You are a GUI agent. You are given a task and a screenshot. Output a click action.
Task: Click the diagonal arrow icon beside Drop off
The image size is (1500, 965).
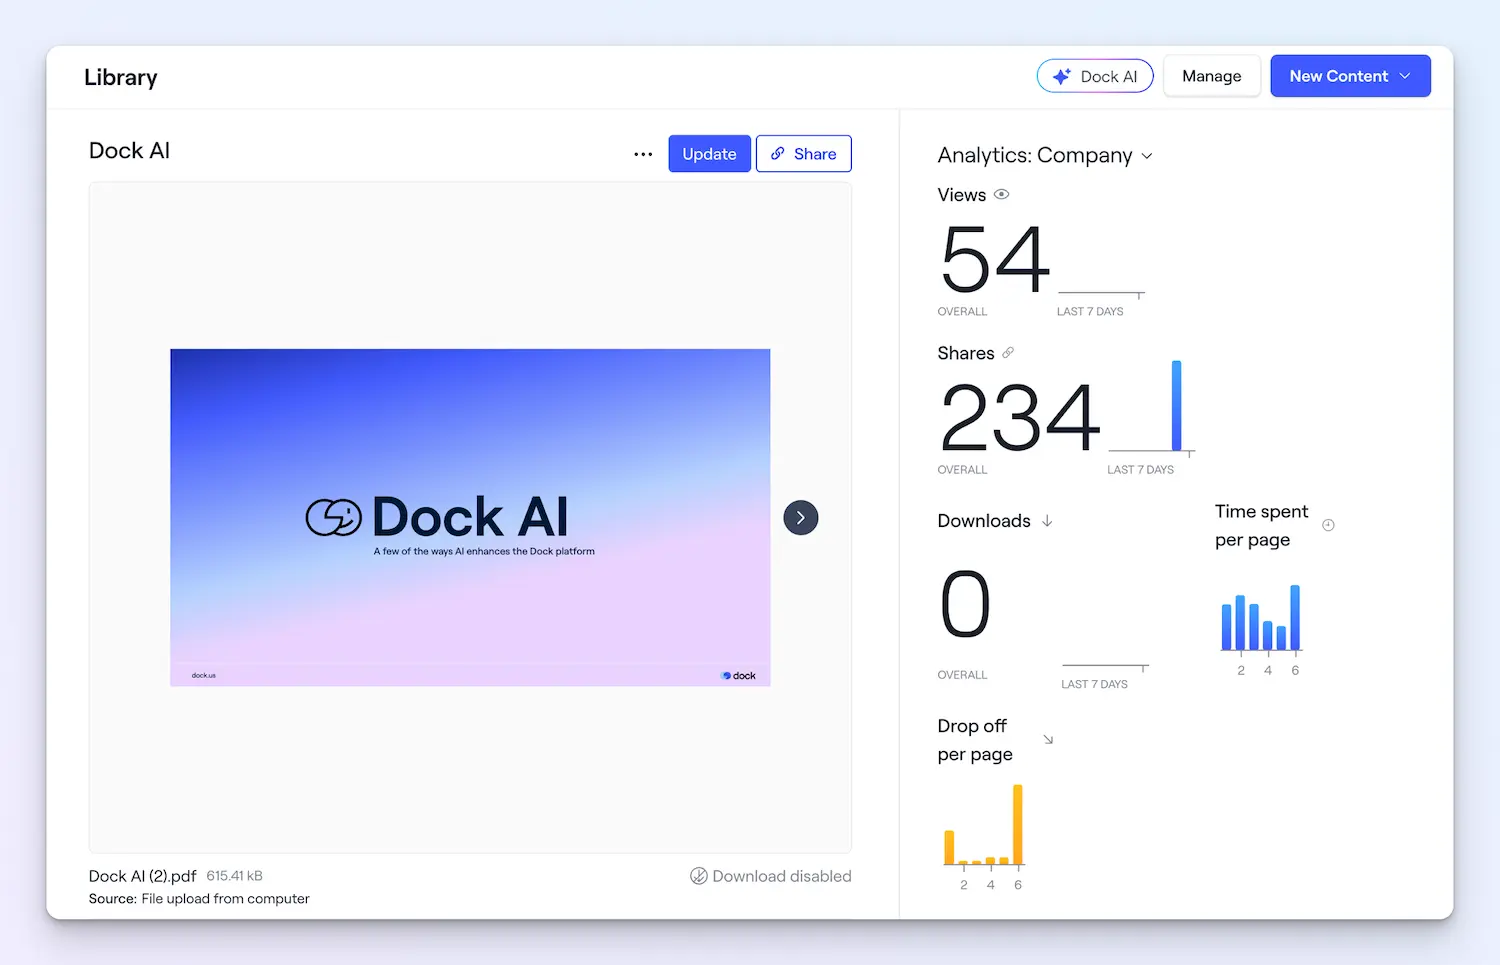click(x=1048, y=740)
